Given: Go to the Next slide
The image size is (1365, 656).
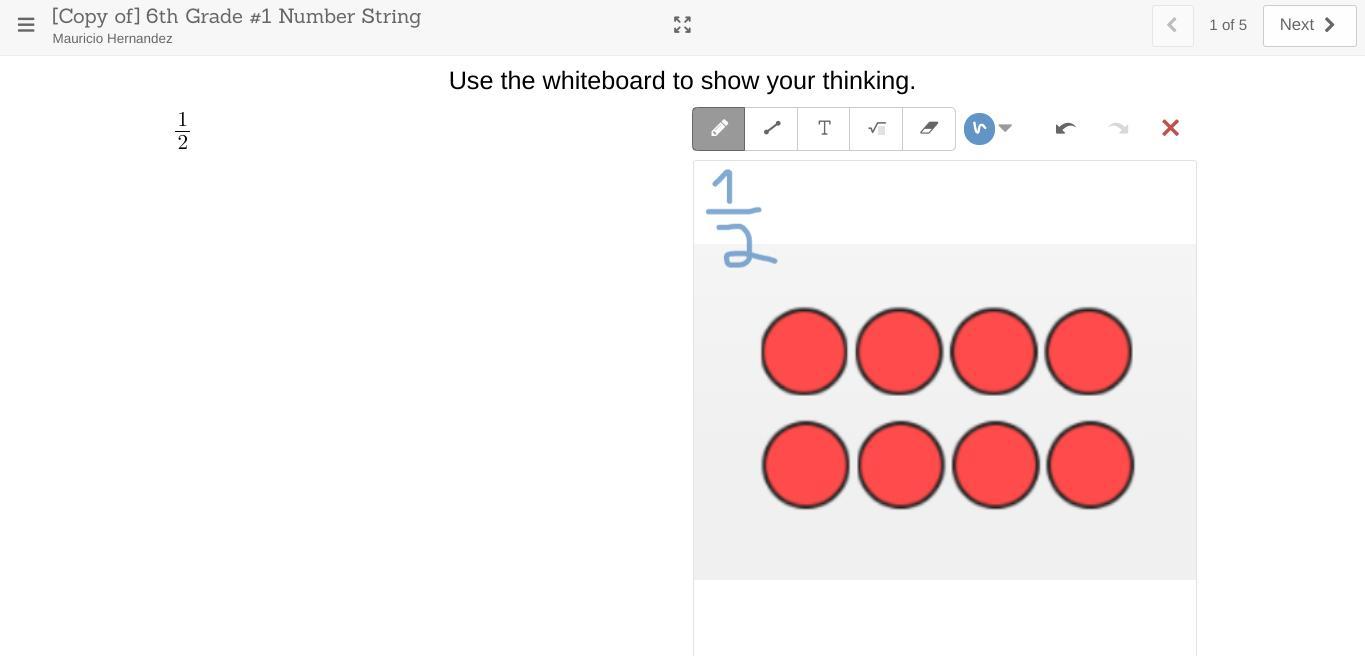Looking at the screenshot, I should click(x=1309, y=25).
